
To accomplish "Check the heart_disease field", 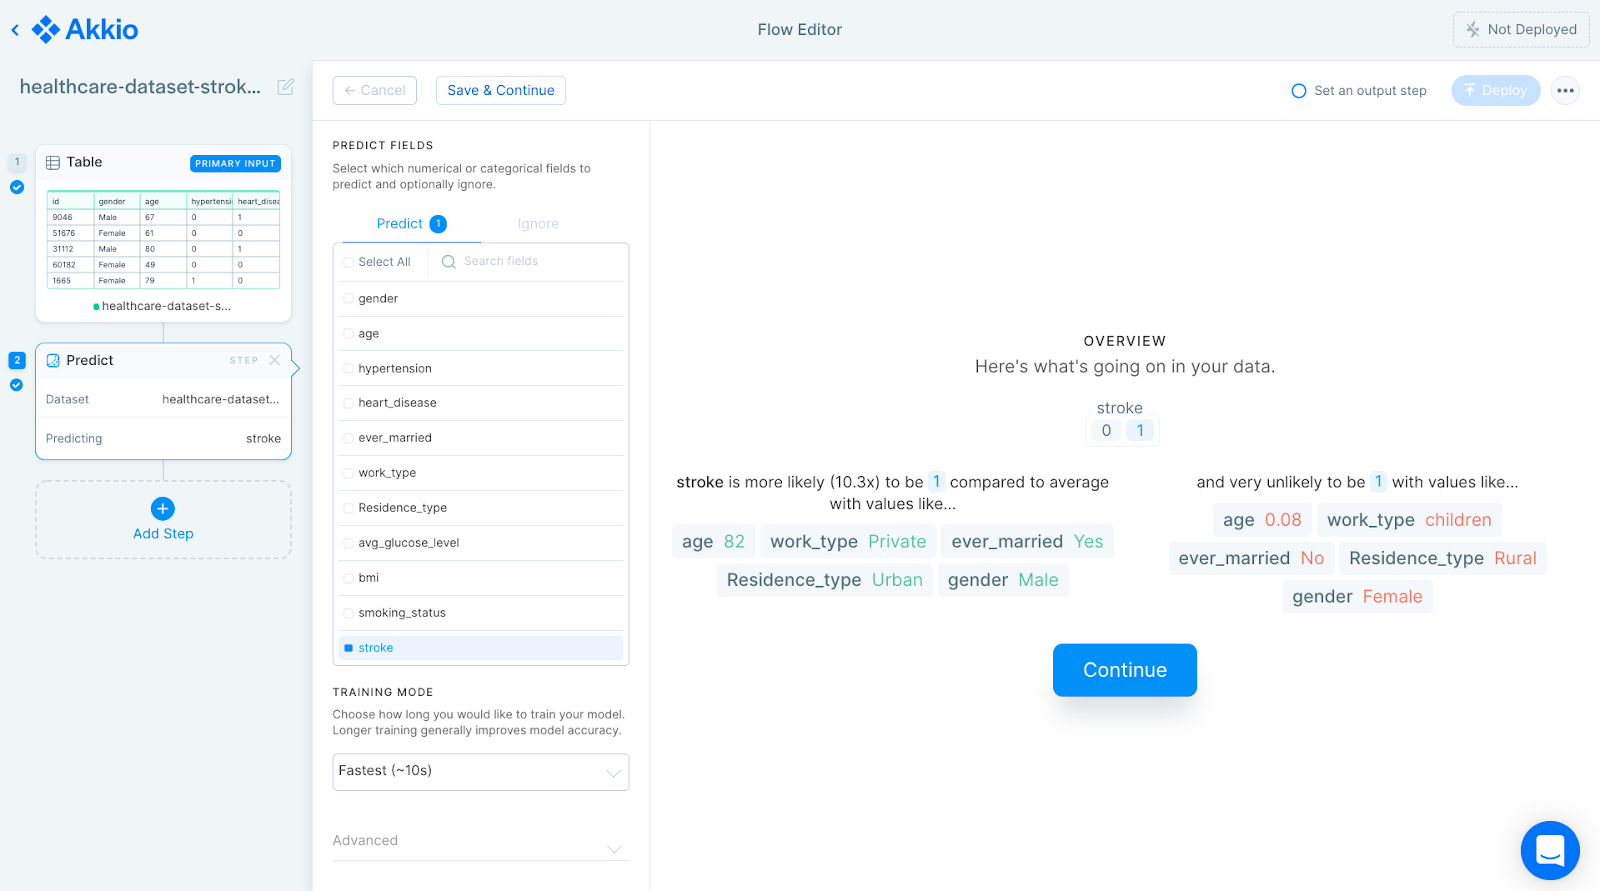I will 349,403.
